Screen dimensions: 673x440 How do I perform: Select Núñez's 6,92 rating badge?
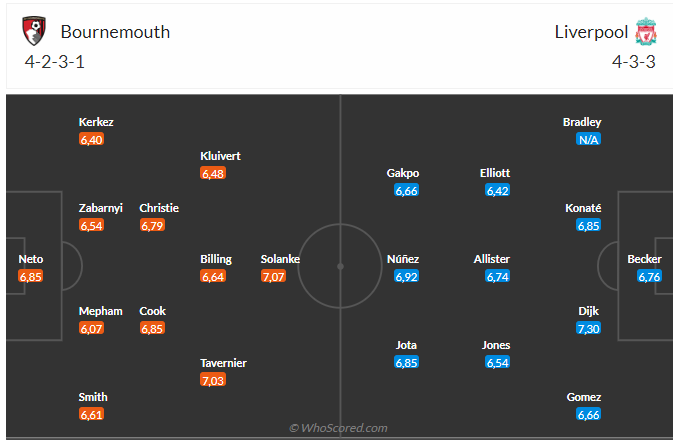[x=406, y=276]
